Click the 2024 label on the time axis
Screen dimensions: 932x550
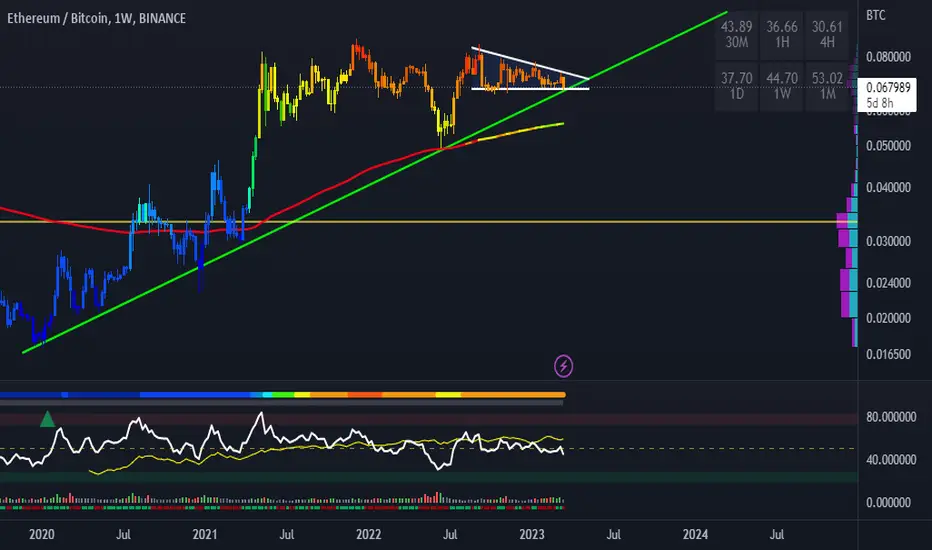[x=695, y=535]
